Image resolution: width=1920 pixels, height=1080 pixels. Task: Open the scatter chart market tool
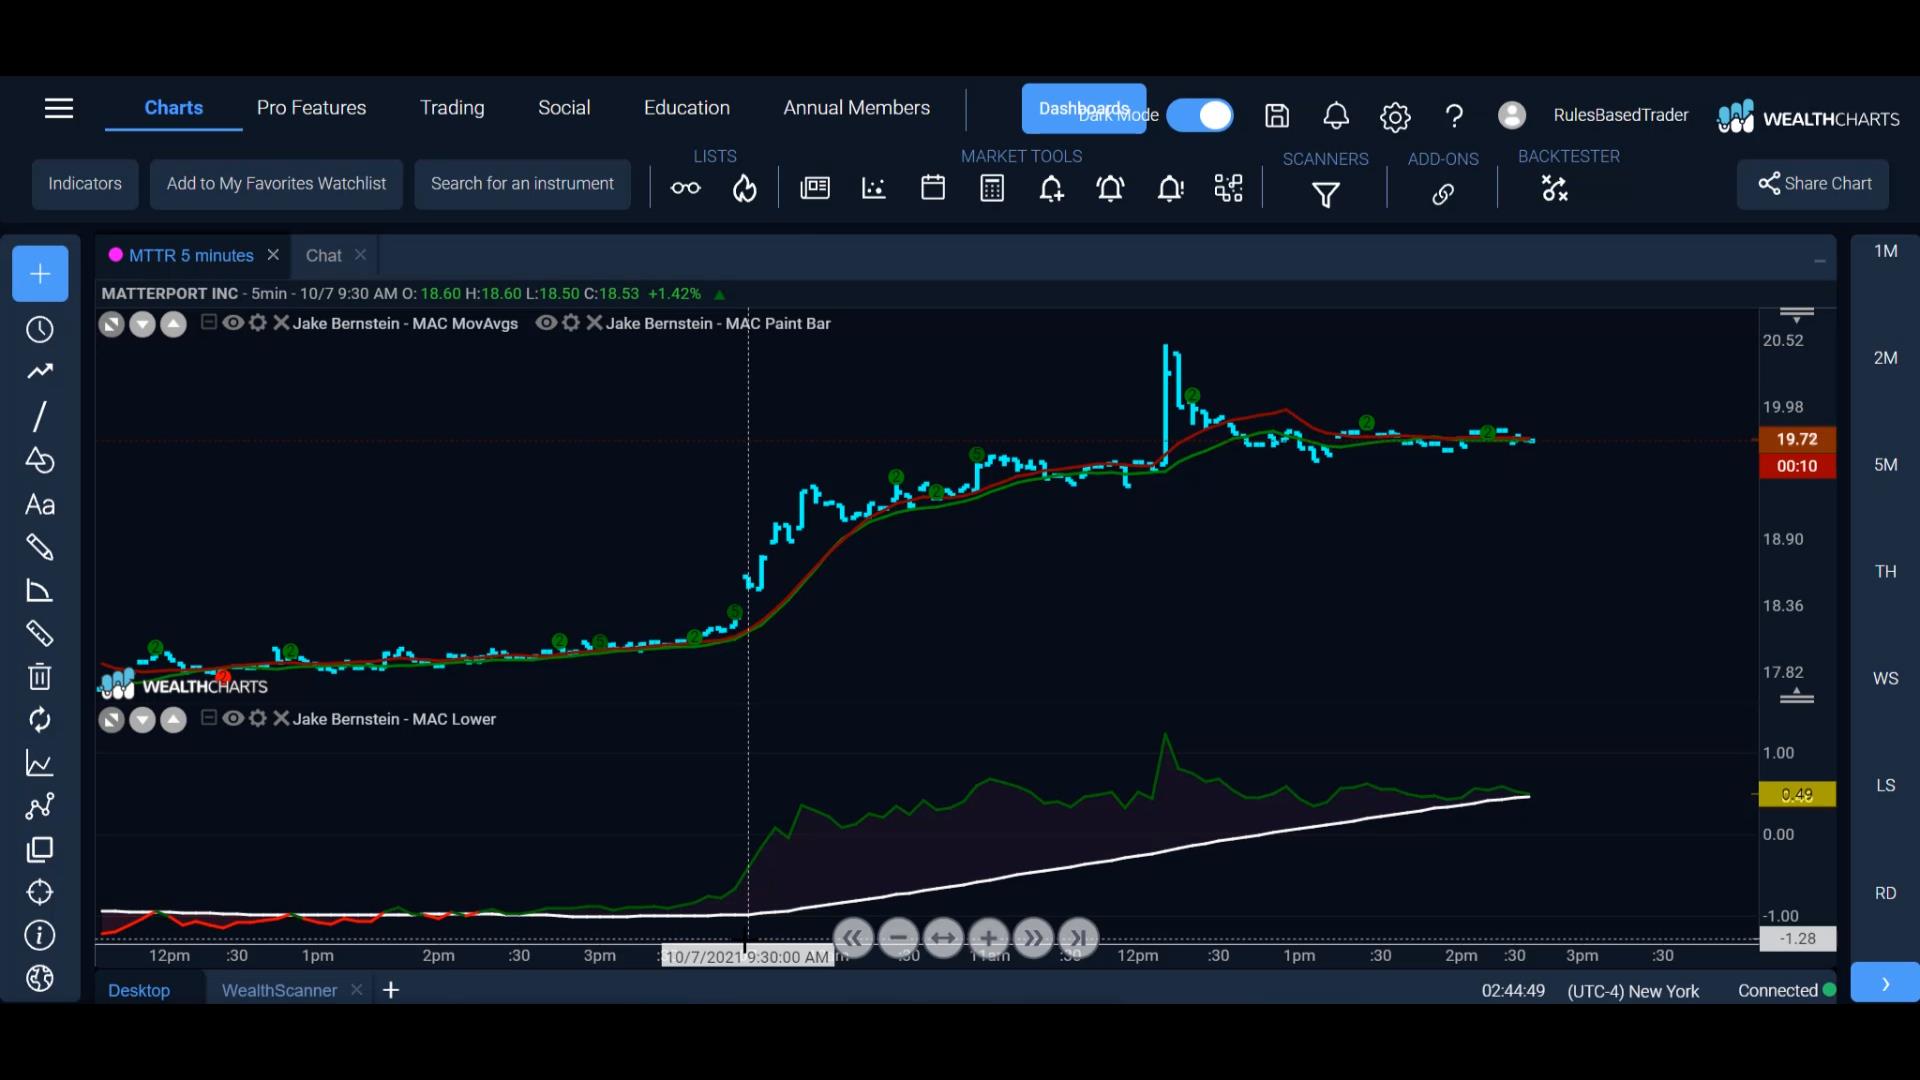874,188
